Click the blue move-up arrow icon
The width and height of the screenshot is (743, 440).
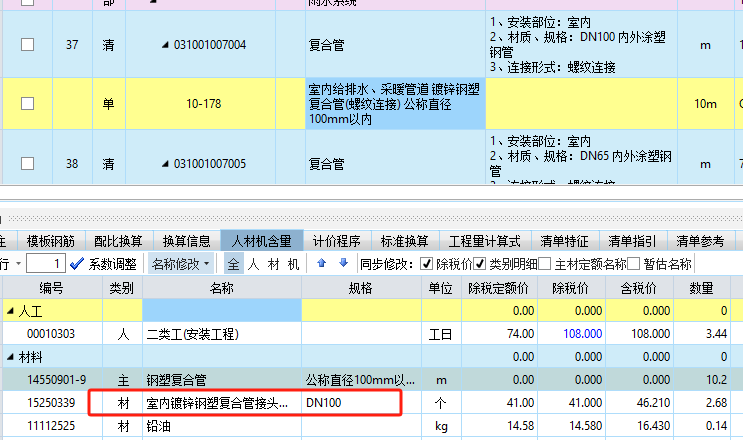tap(322, 263)
